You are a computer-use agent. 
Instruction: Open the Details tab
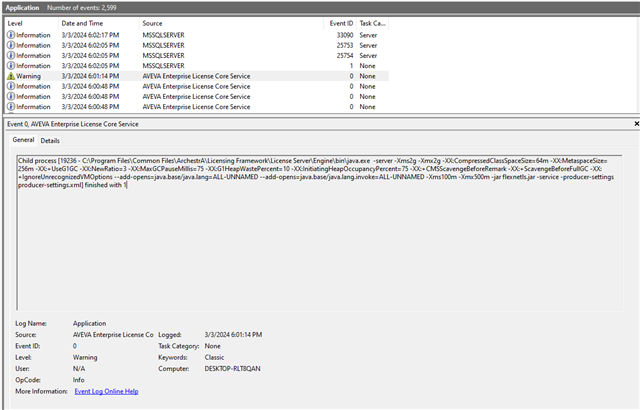[x=50, y=141]
